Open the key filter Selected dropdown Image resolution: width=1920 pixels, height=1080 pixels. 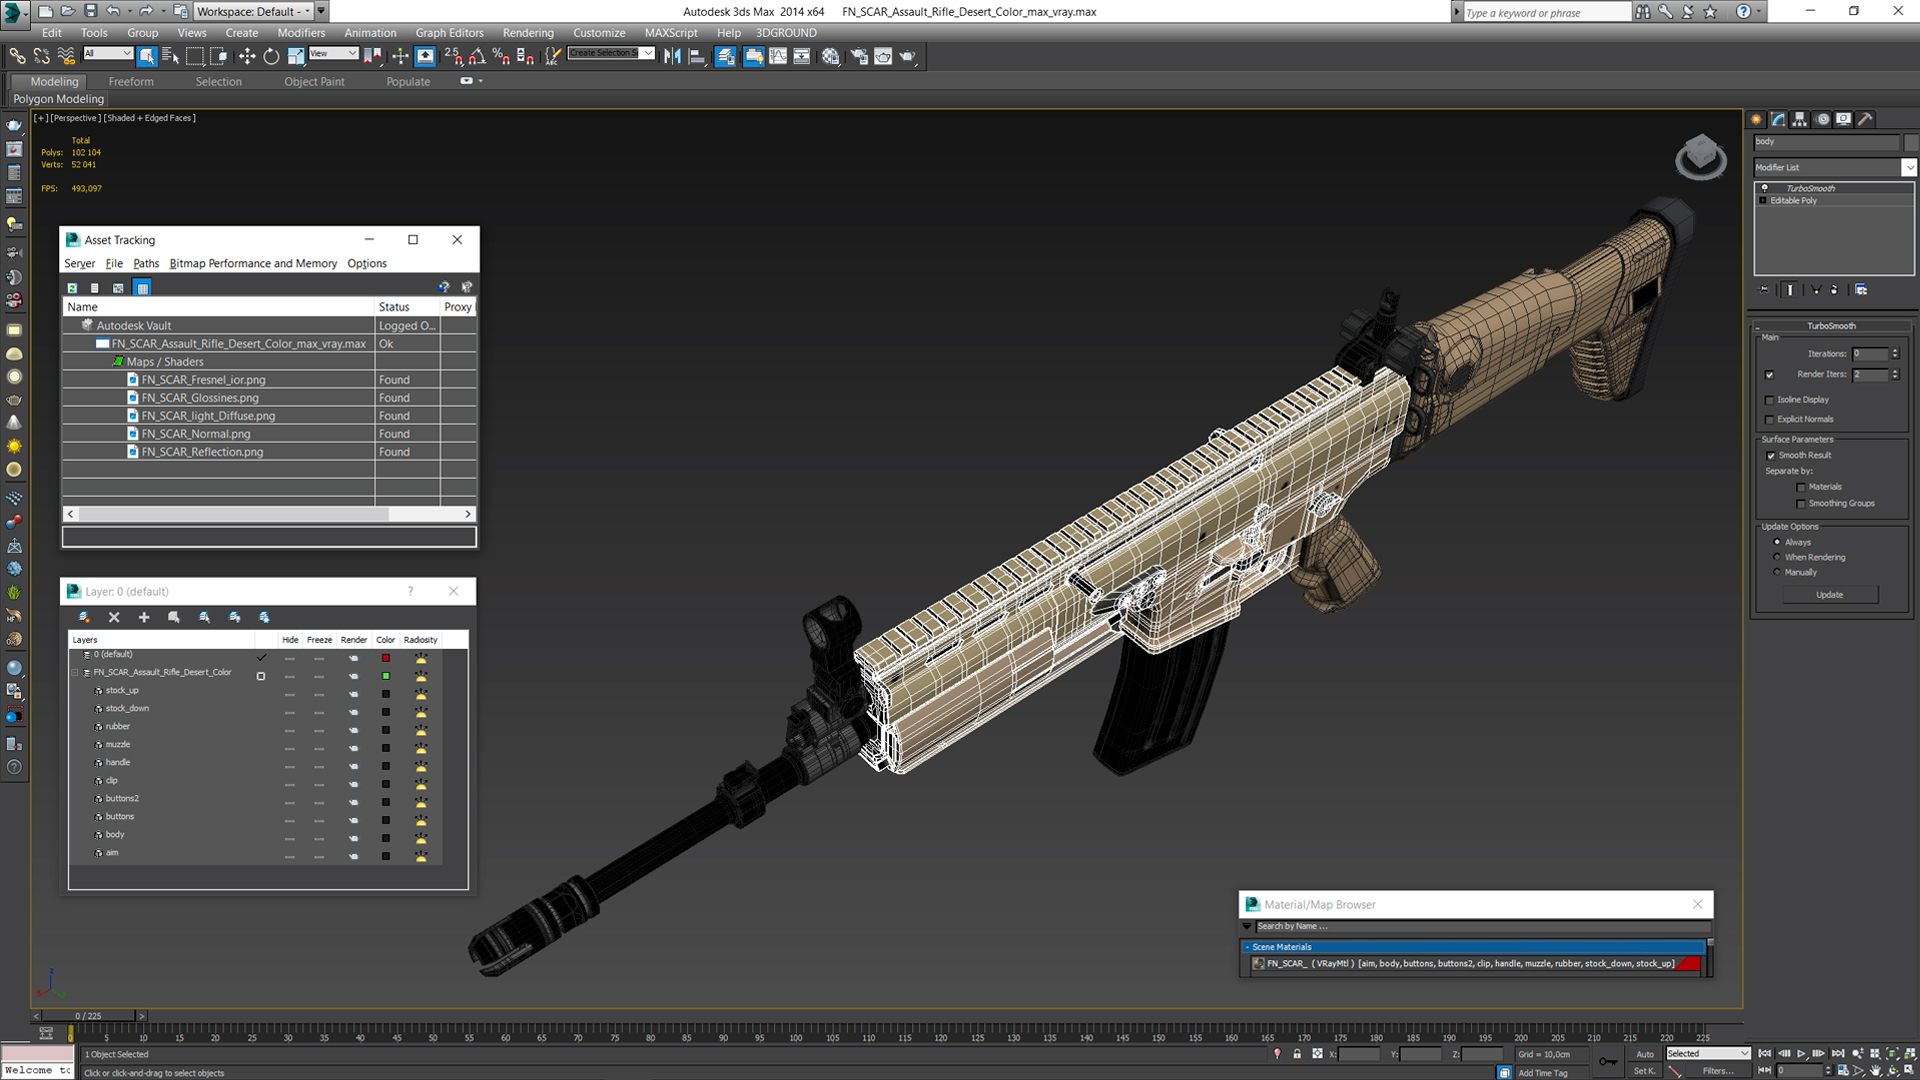[1708, 1054]
